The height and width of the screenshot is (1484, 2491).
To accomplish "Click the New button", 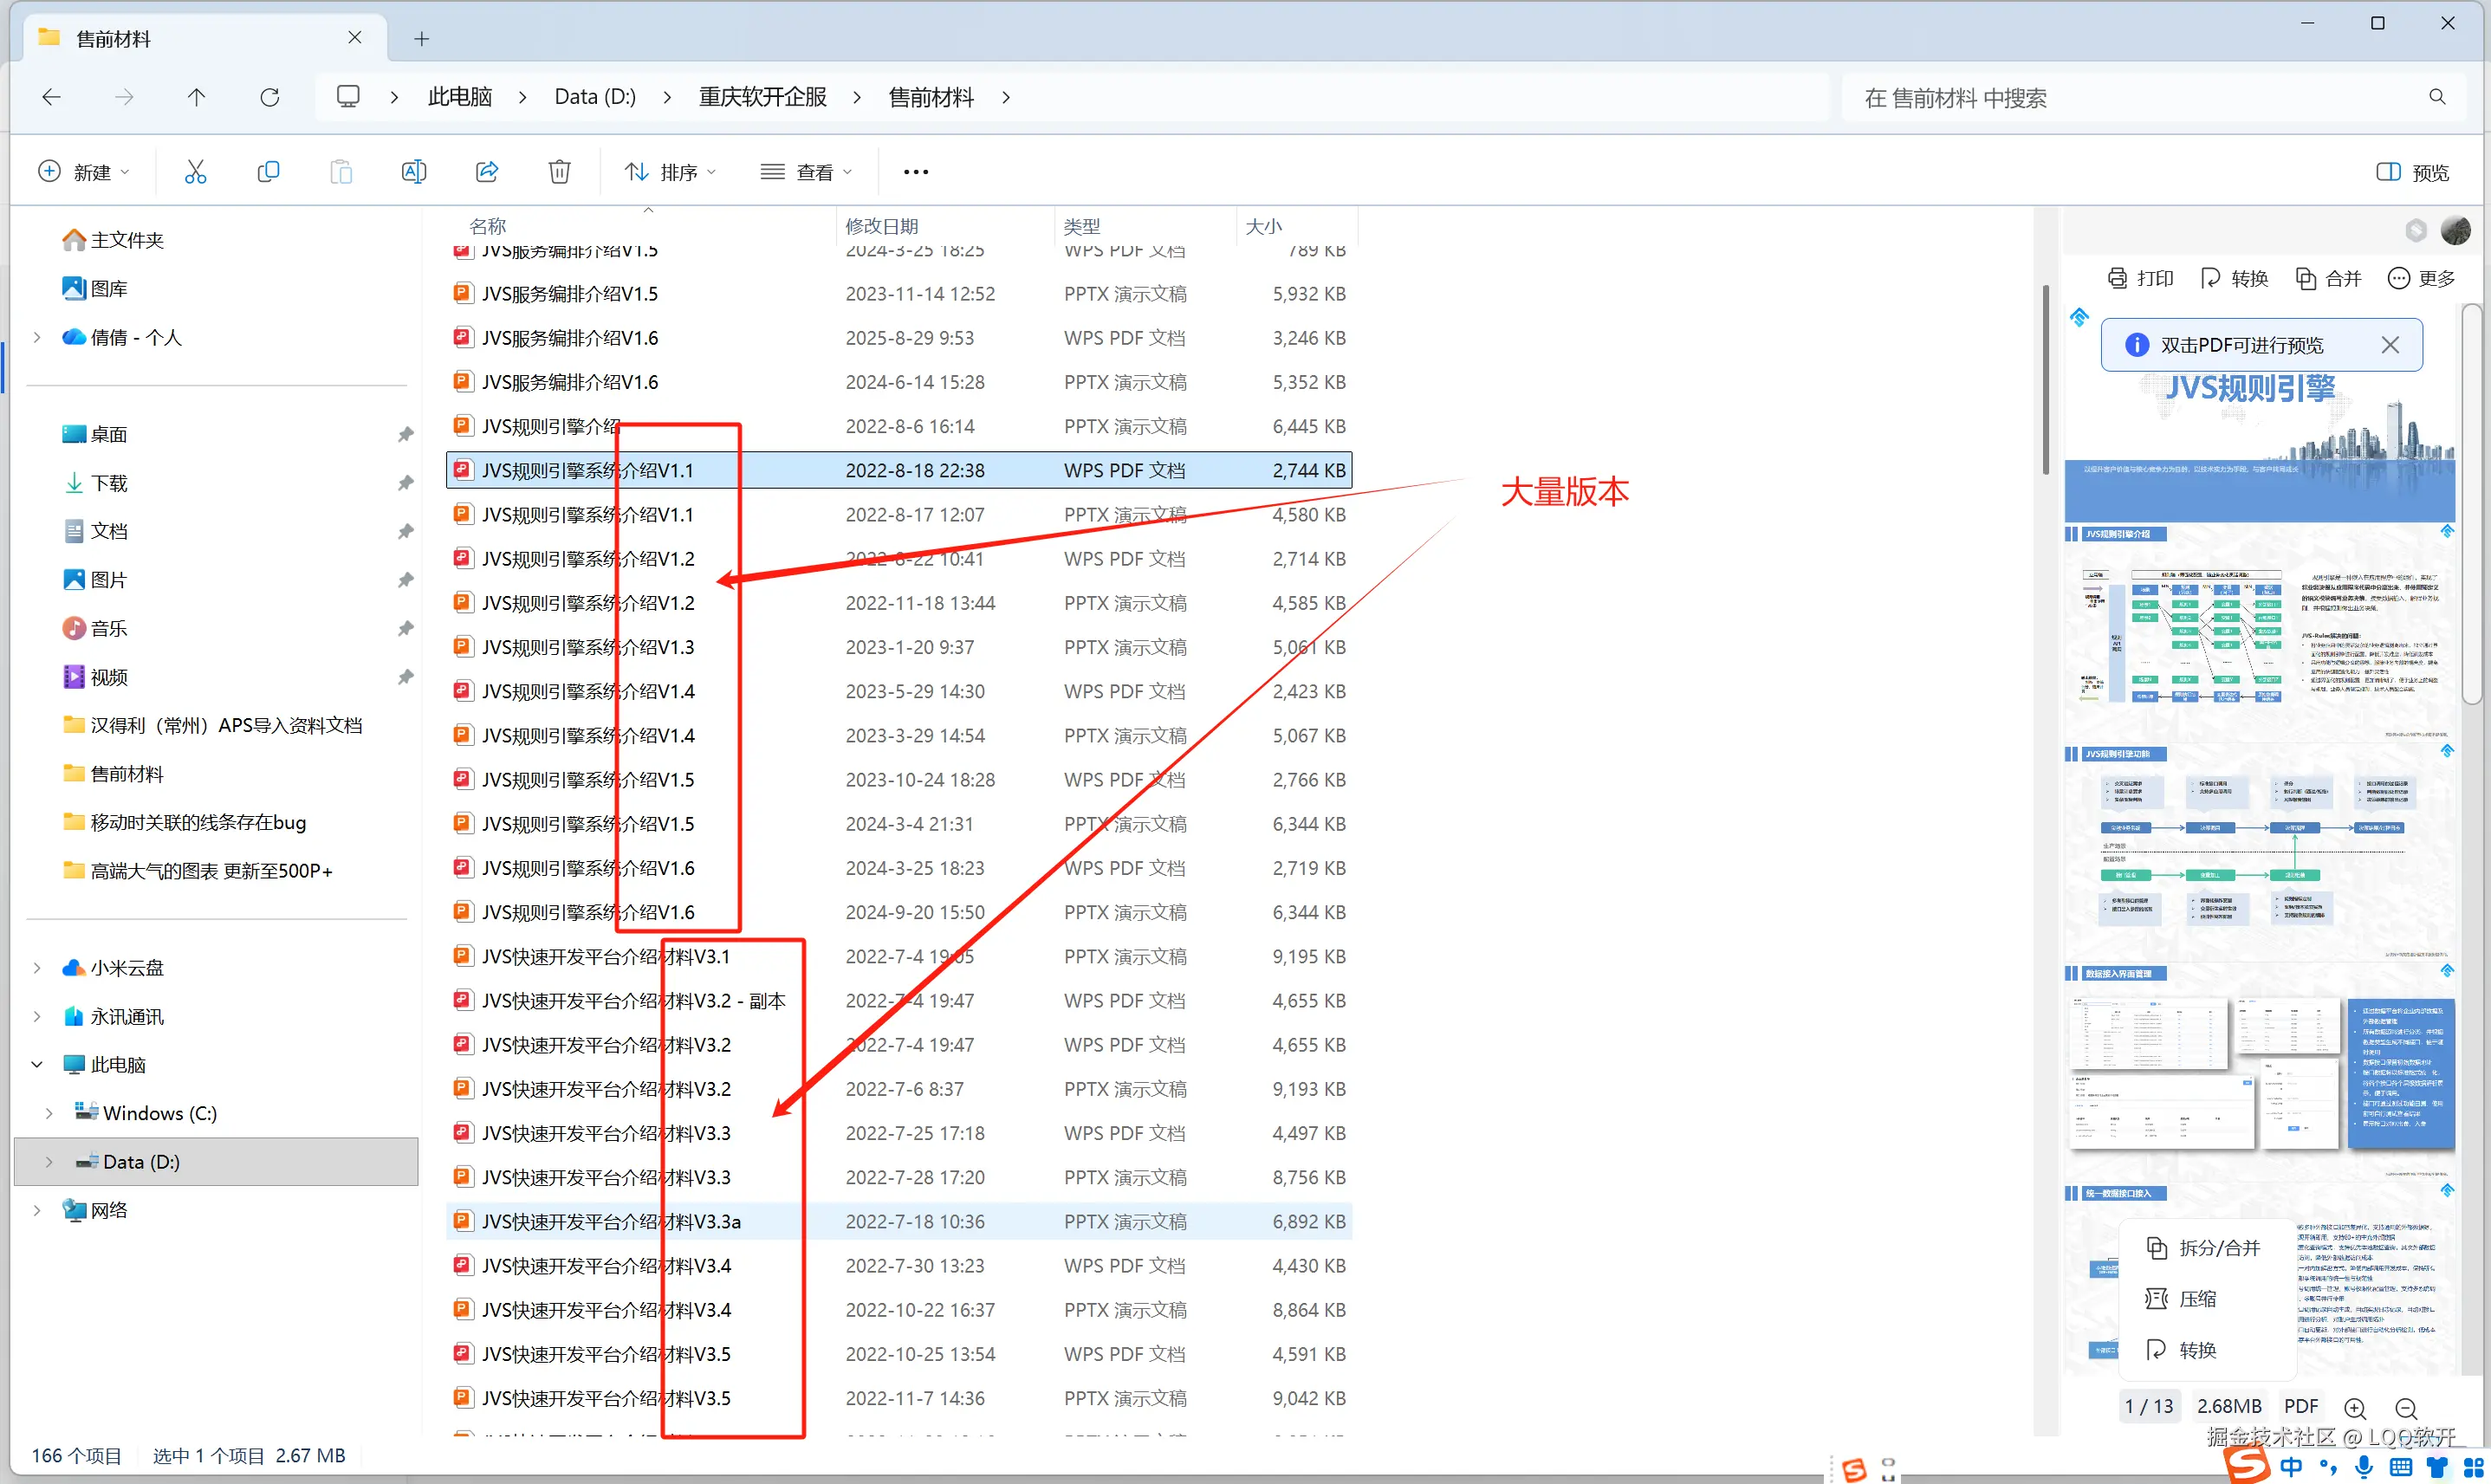I will tap(83, 172).
